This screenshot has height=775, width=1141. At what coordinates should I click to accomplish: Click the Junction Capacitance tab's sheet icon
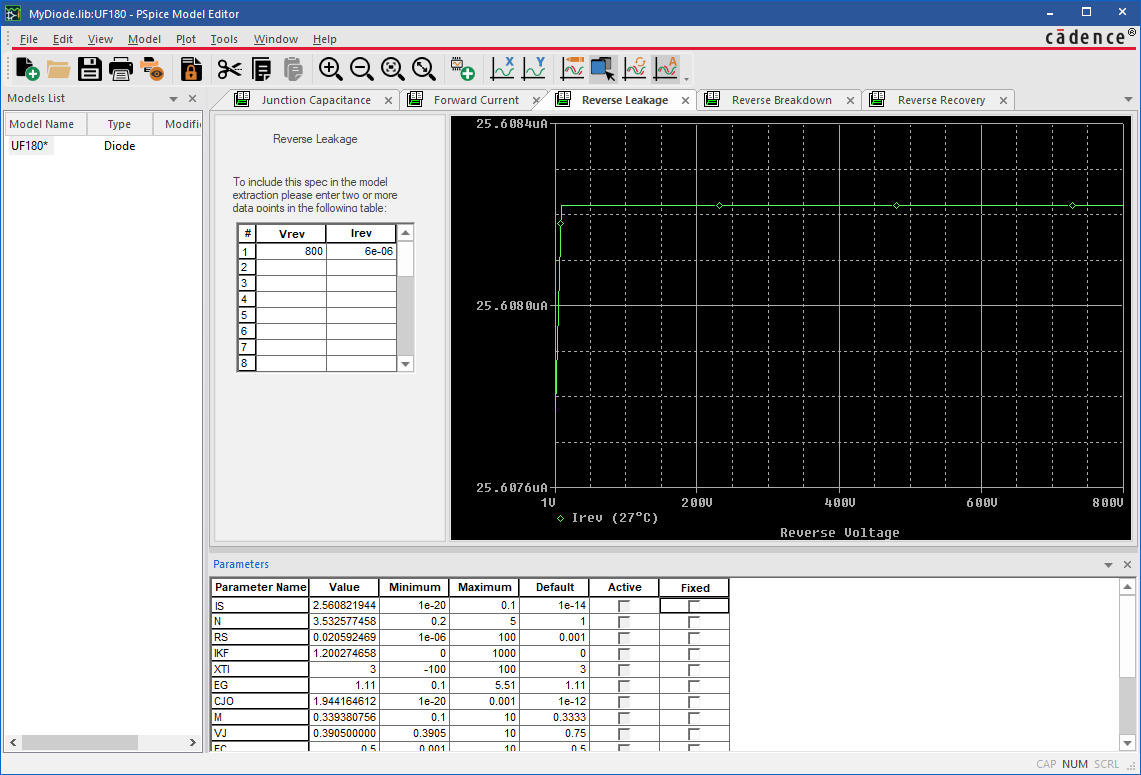[x=242, y=100]
